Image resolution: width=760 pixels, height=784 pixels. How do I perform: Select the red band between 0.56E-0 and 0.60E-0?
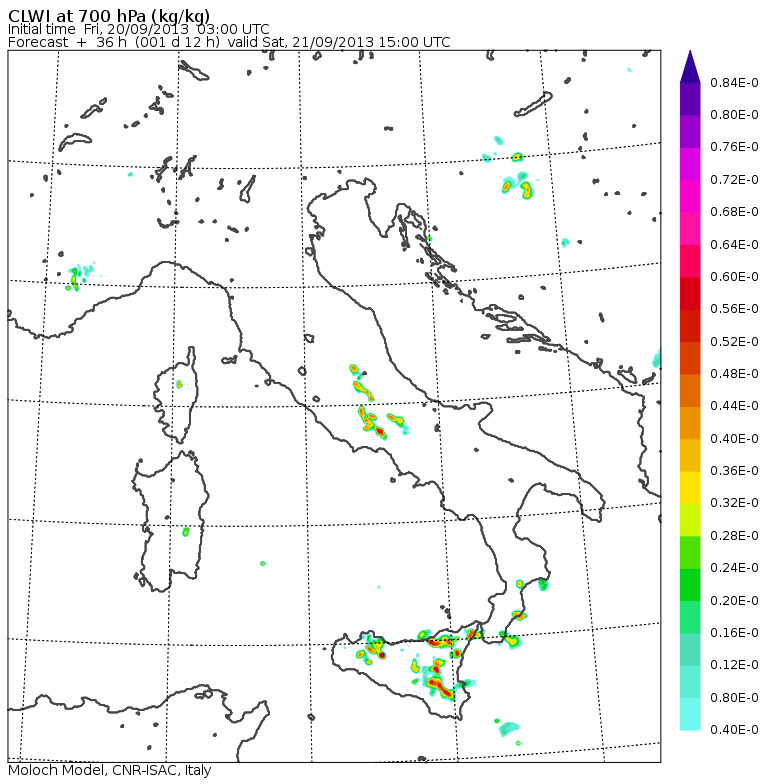(x=690, y=294)
